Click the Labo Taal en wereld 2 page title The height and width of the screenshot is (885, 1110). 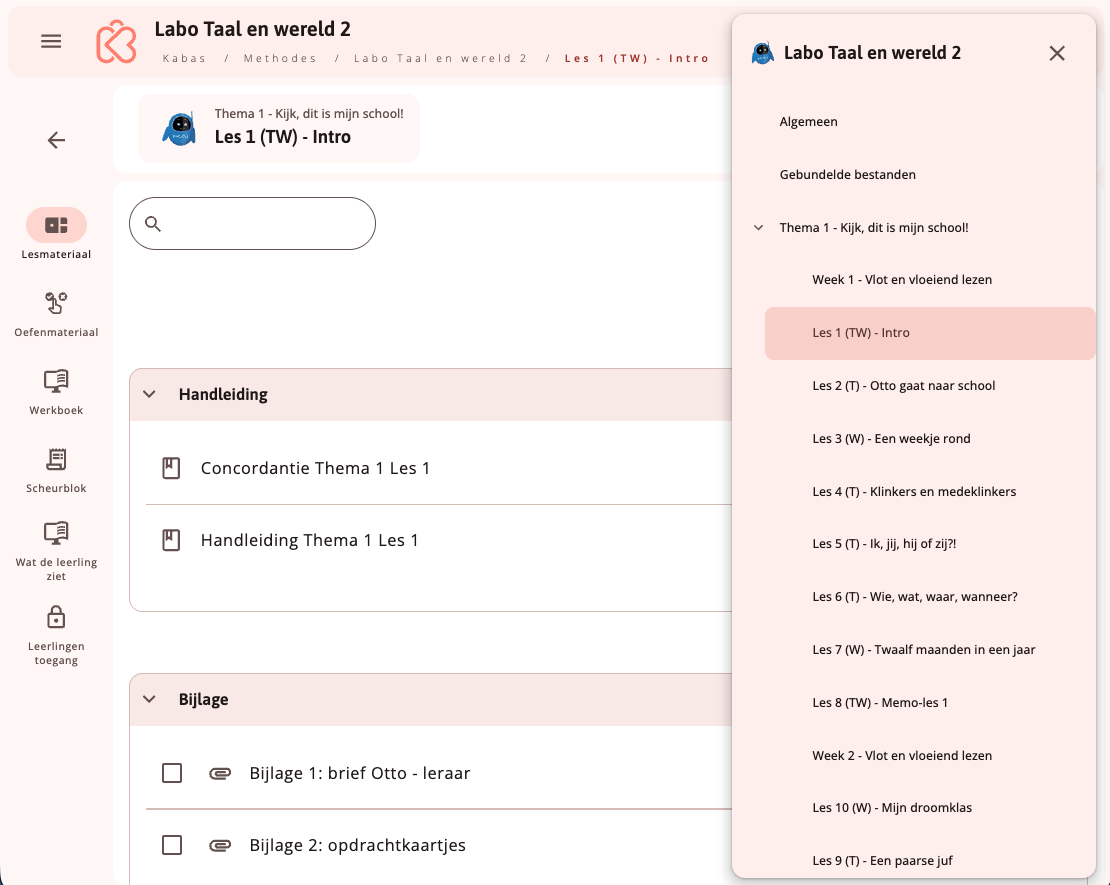253,29
